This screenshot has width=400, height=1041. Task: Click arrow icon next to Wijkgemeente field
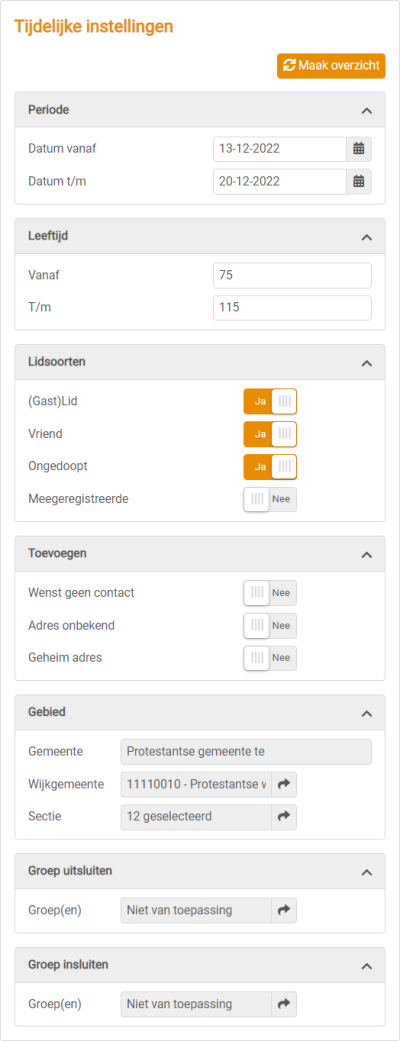point(284,785)
